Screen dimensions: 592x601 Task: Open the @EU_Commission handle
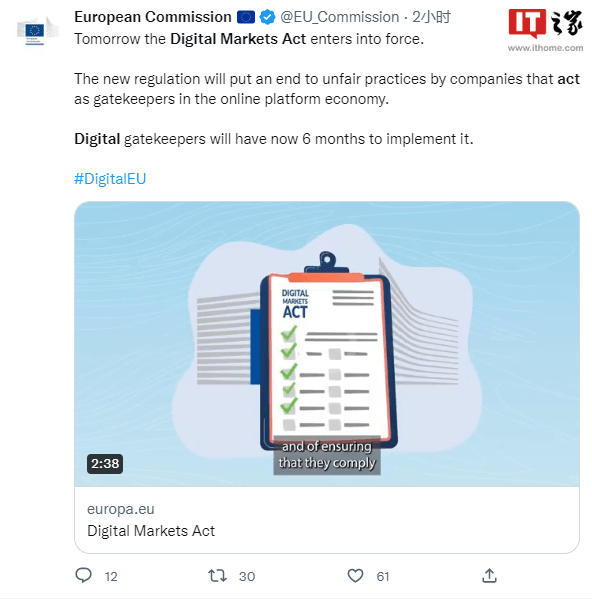coord(339,17)
